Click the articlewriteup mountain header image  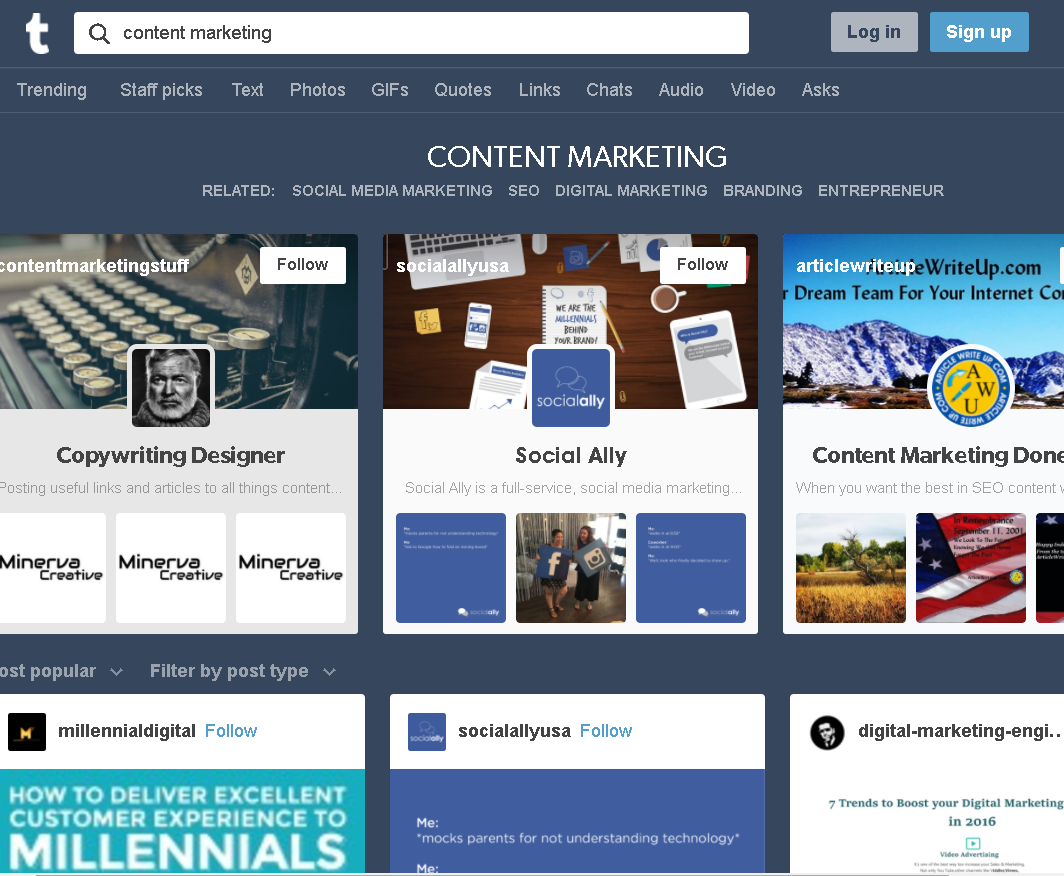pyautogui.click(x=924, y=322)
